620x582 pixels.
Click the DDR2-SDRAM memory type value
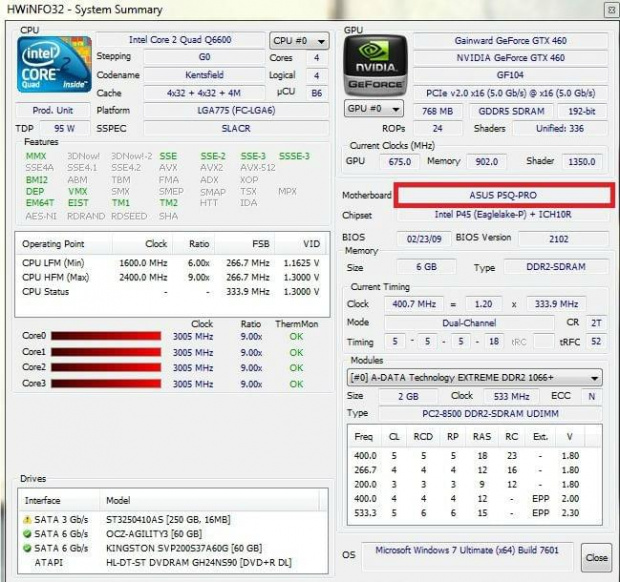coord(556,267)
